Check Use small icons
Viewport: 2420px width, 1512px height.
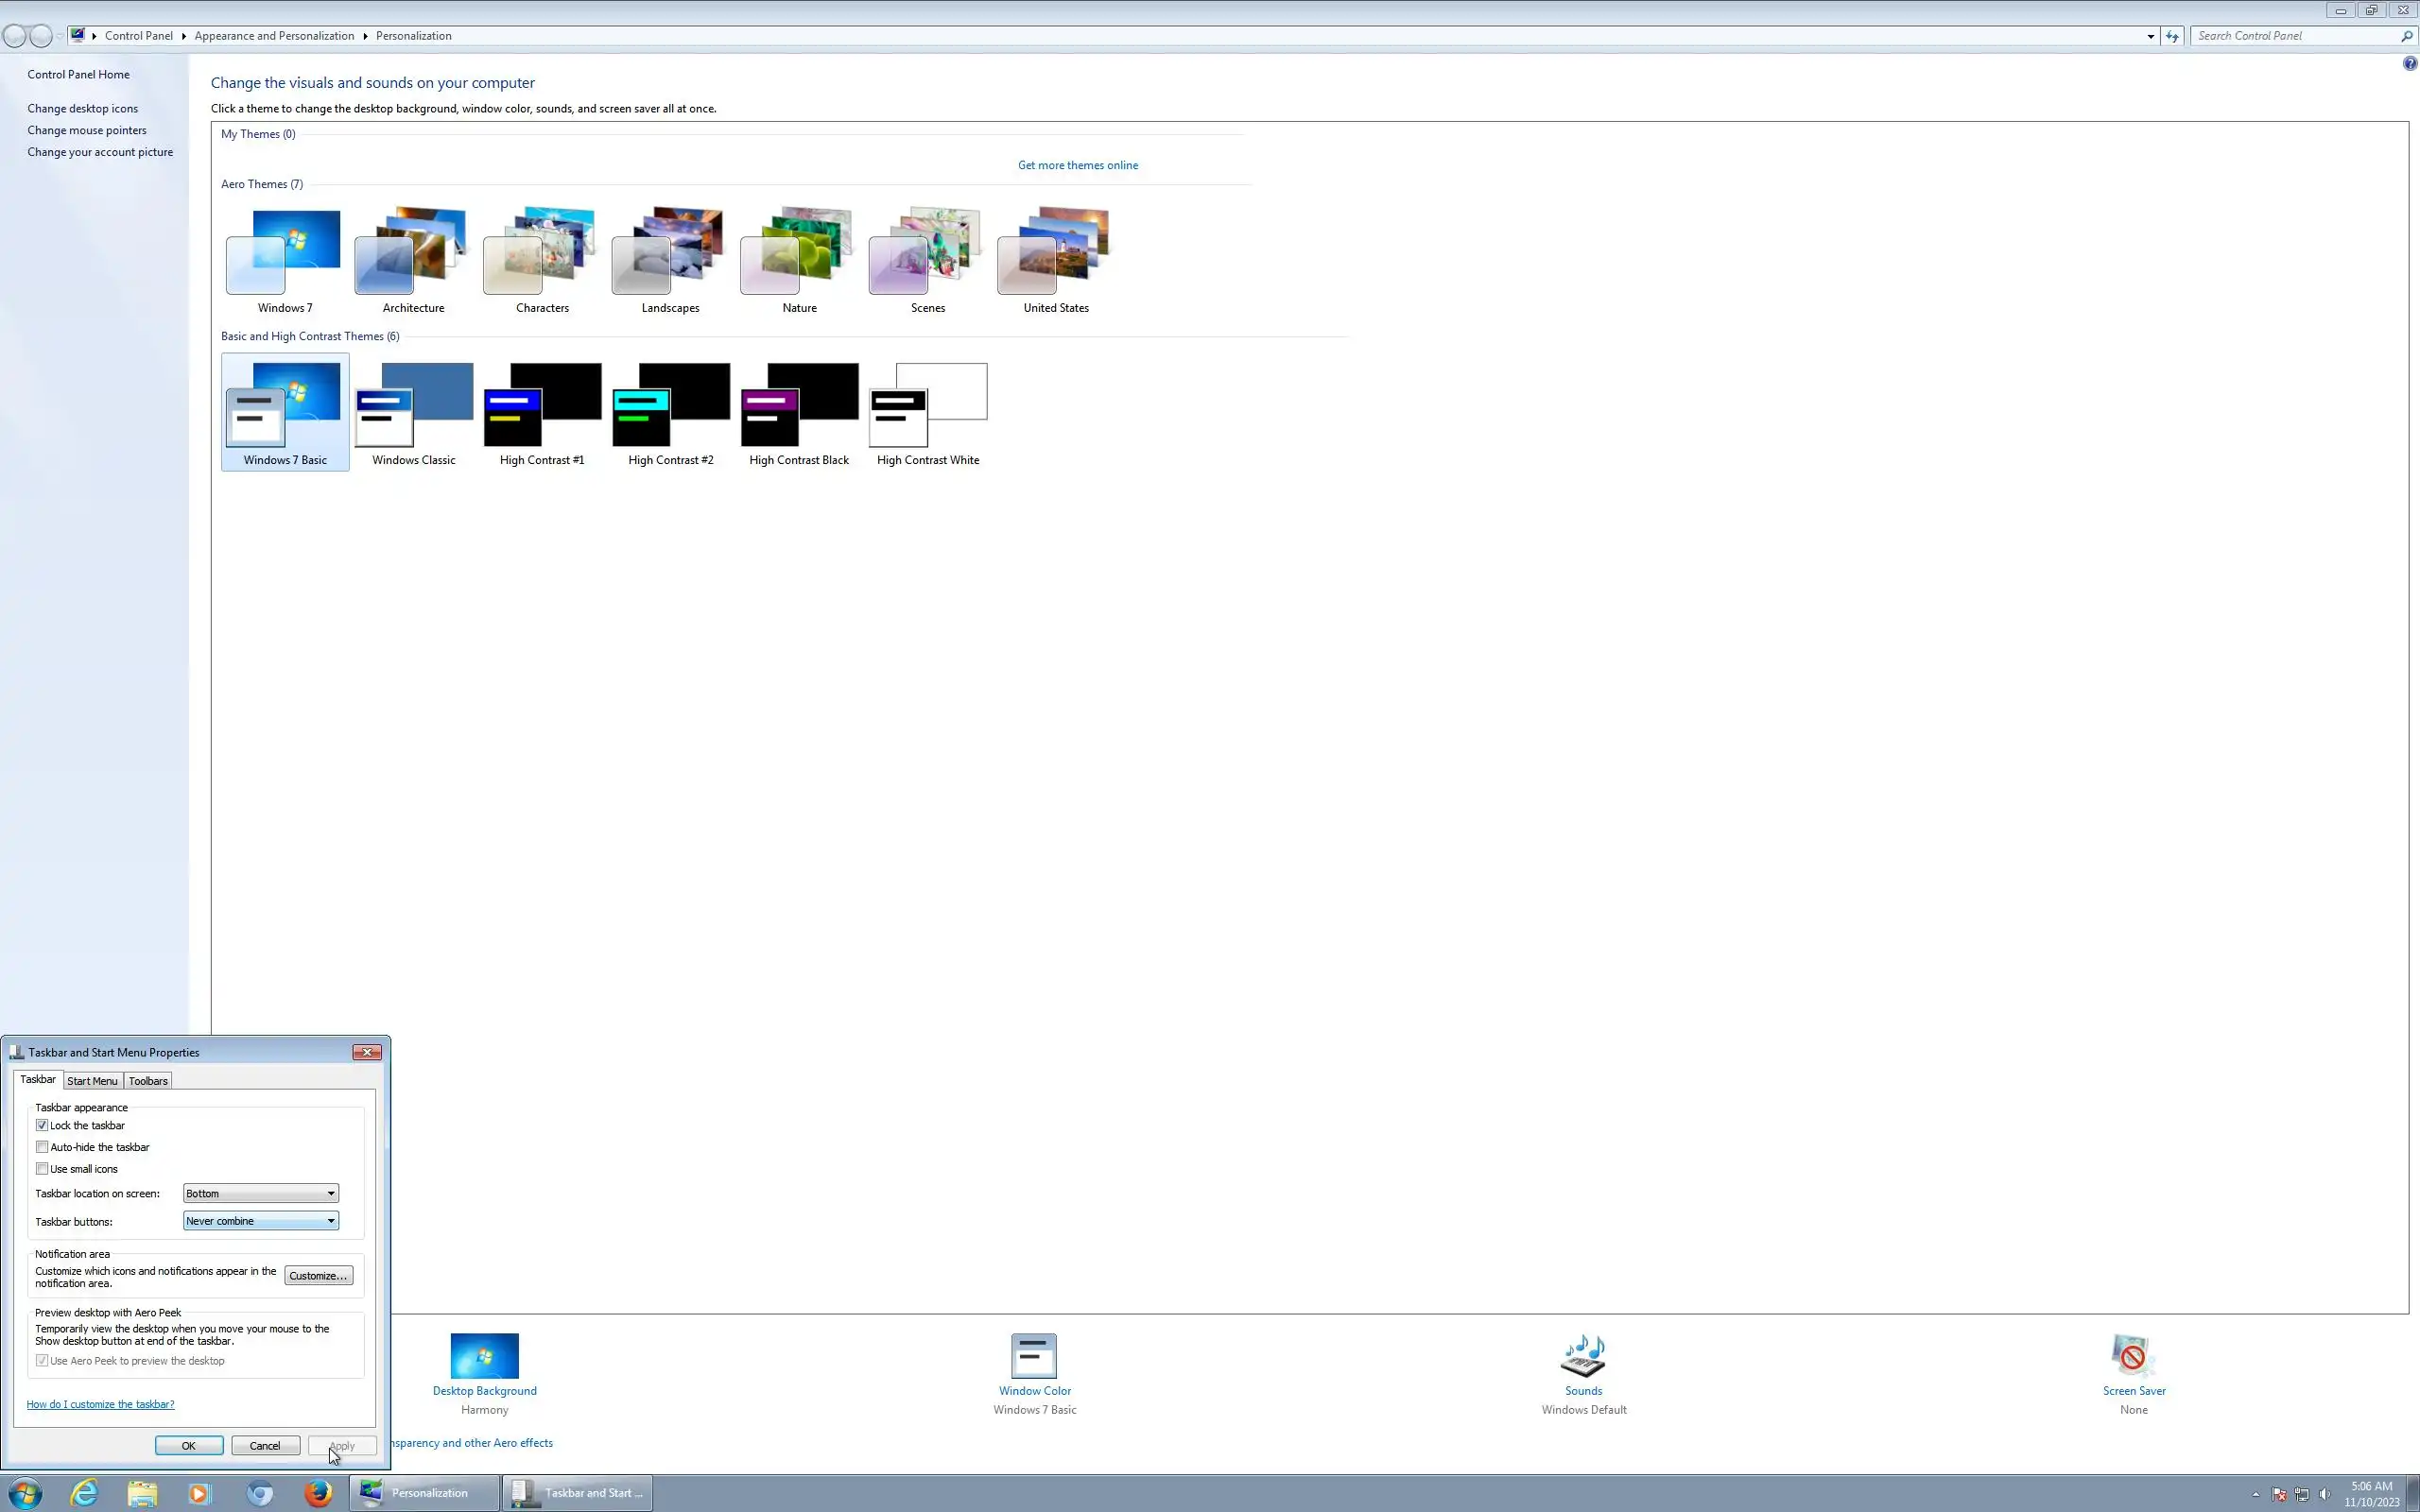tap(42, 1169)
